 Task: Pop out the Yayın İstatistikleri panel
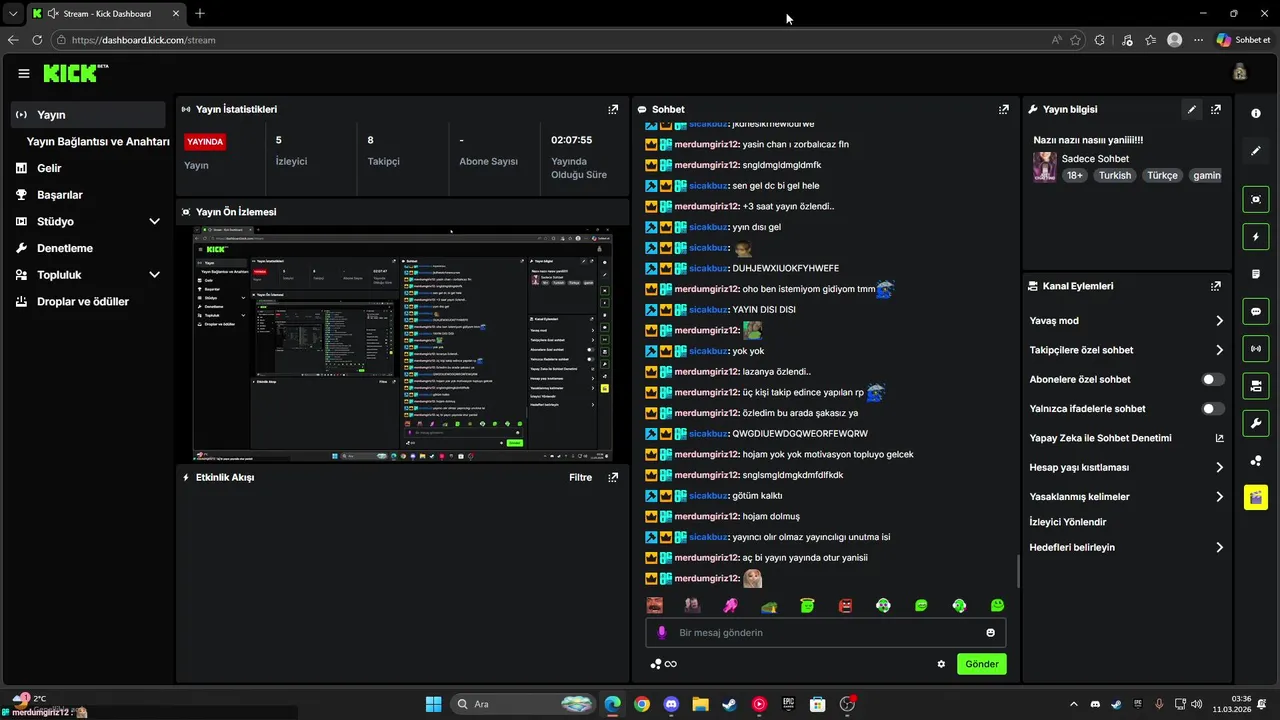point(613,109)
